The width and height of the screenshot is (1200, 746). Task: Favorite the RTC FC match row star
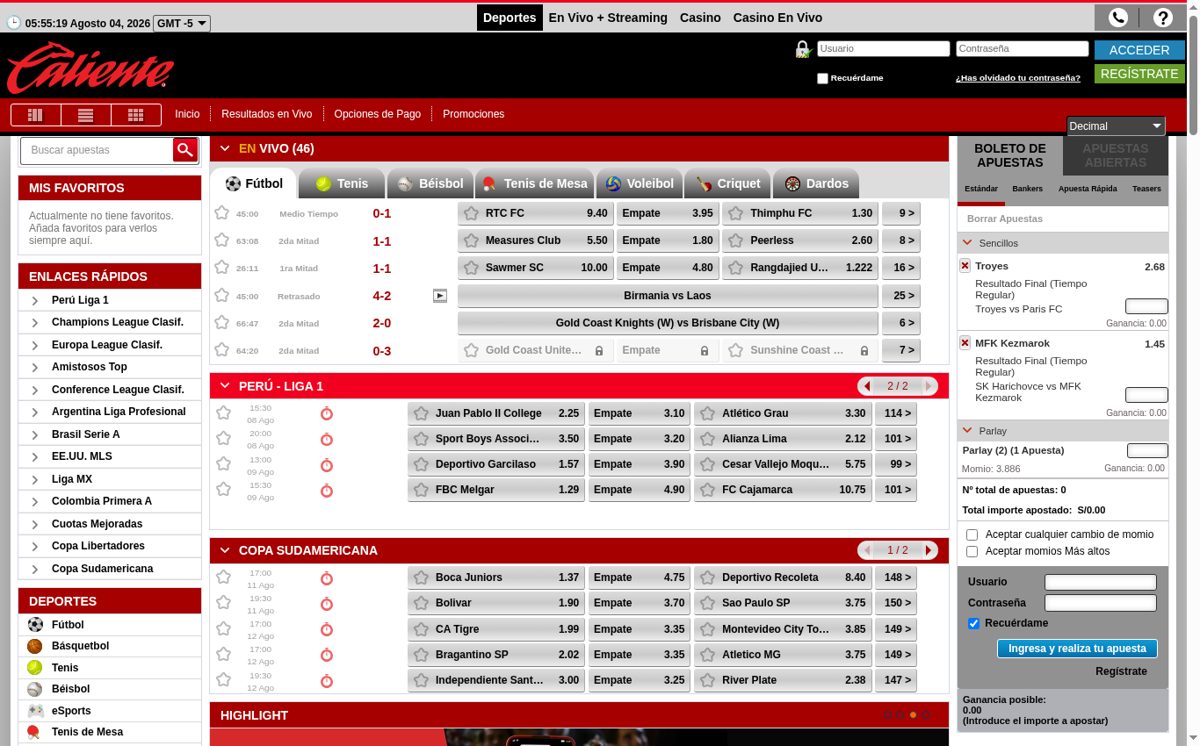pyautogui.click(x=222, y=213)
